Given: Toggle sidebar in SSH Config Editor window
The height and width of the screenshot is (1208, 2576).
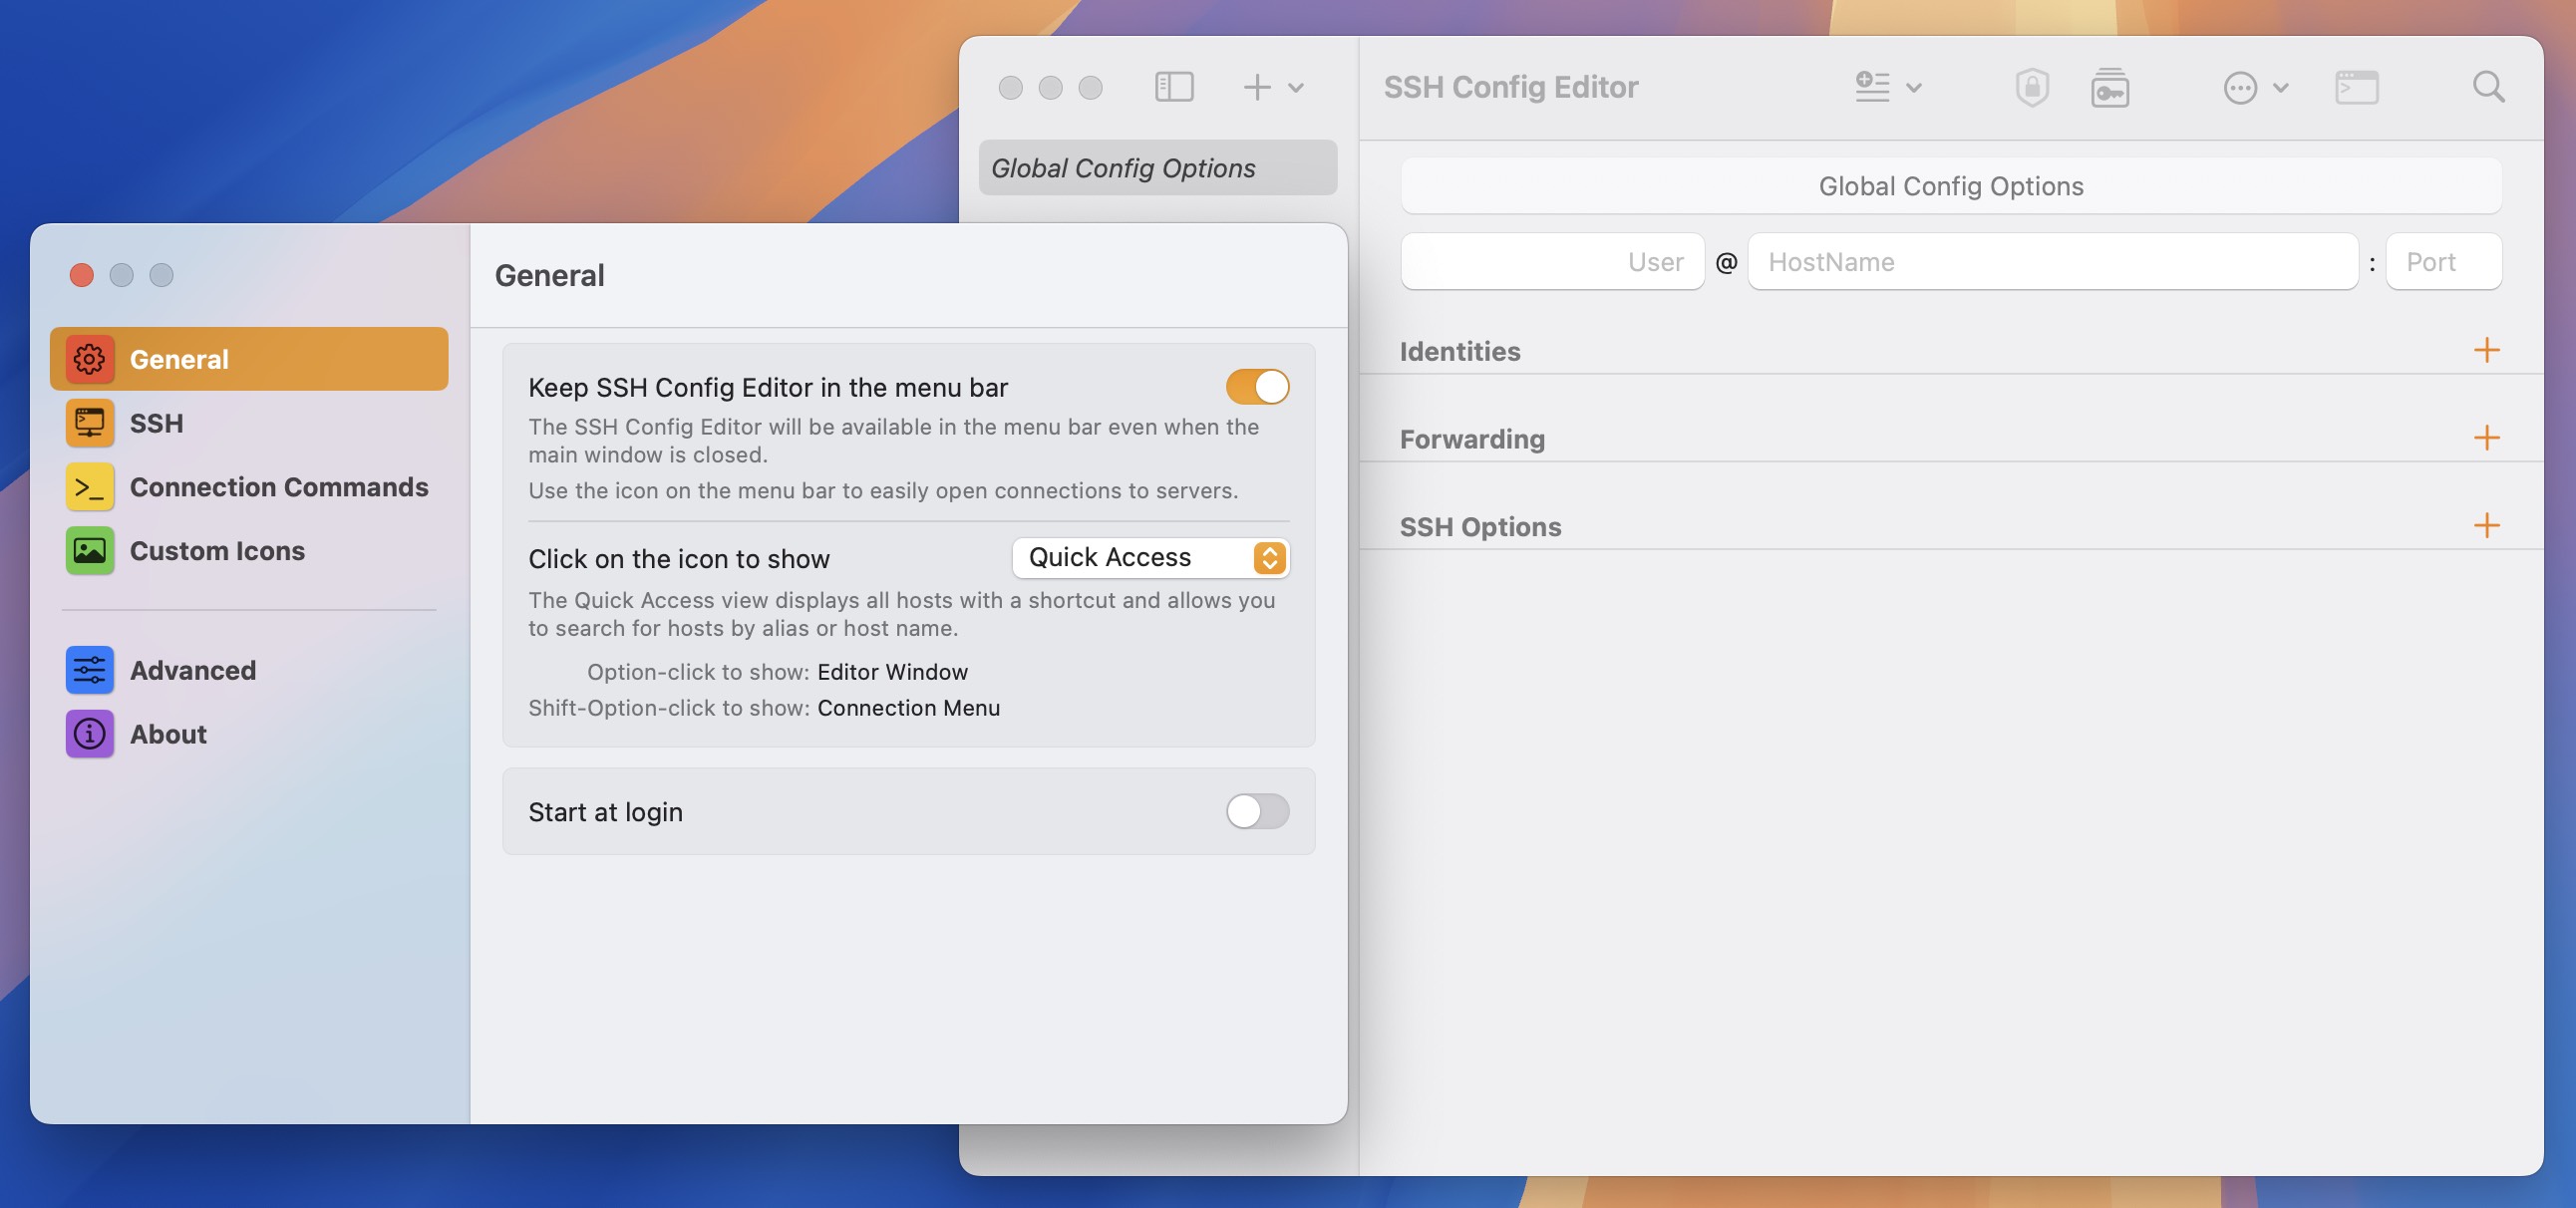Looking at the screenshot, I should click(1174, 87).
